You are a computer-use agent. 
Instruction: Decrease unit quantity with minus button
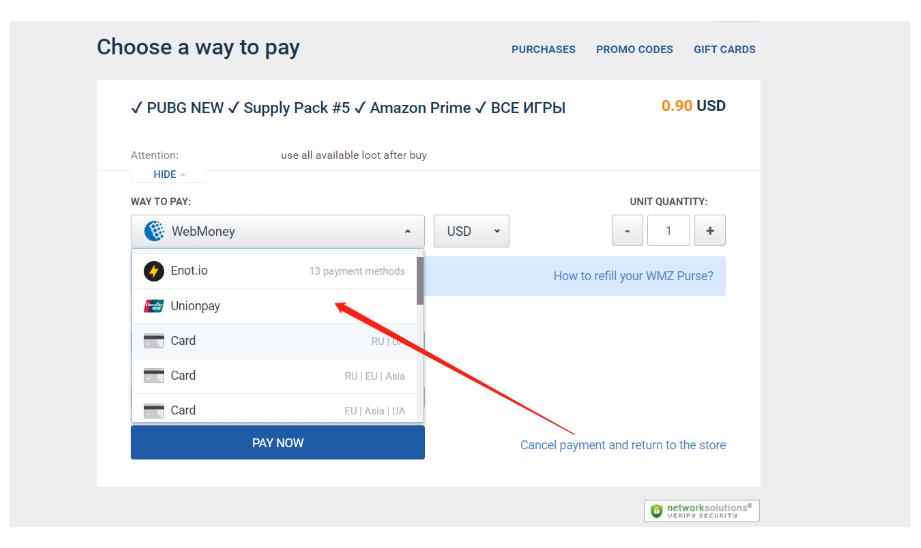[x=627, y=230]
